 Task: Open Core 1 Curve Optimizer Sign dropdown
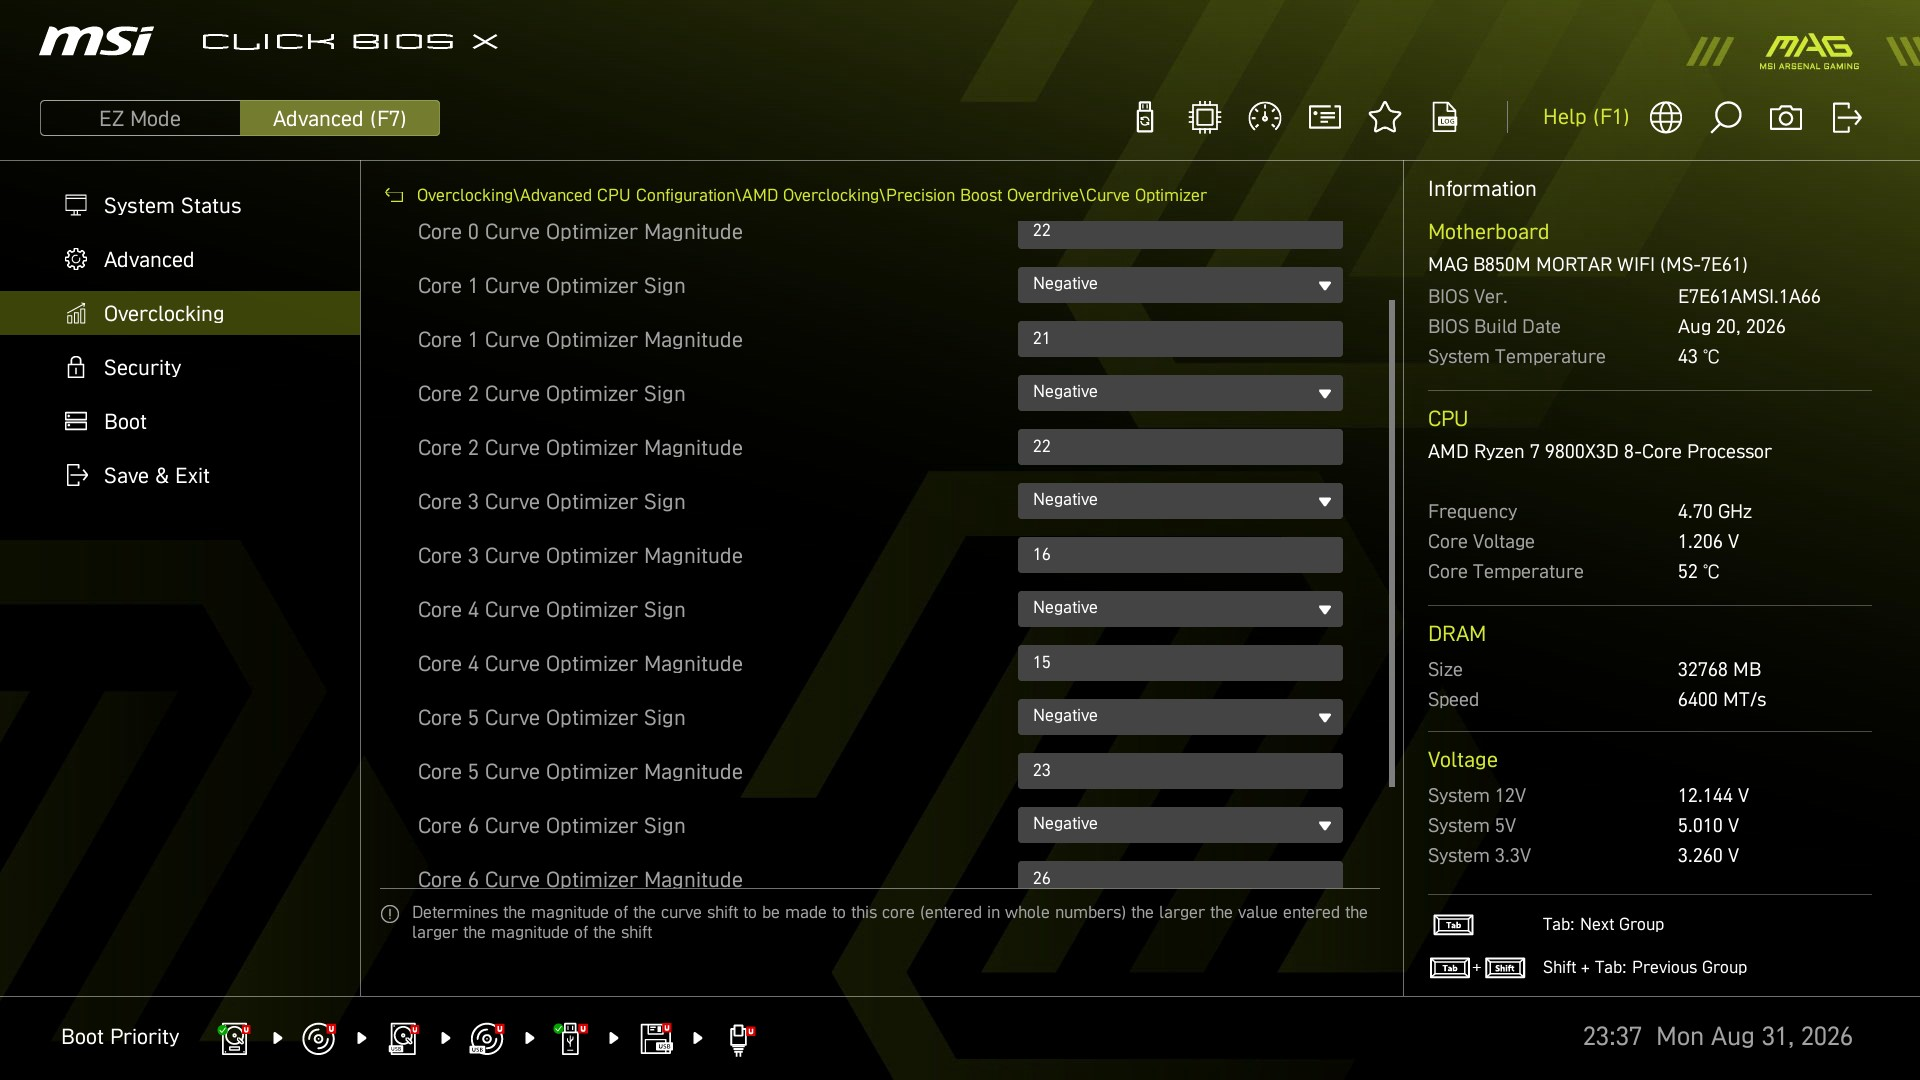click(x=1180, y=285)
